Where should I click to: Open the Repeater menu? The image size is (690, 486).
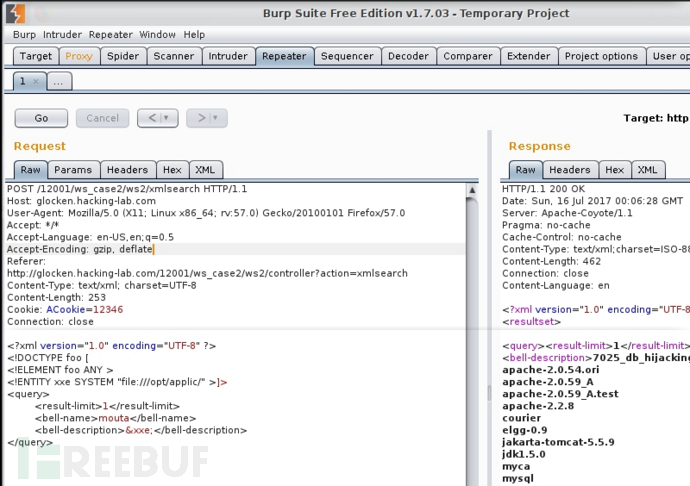(110, 34)
